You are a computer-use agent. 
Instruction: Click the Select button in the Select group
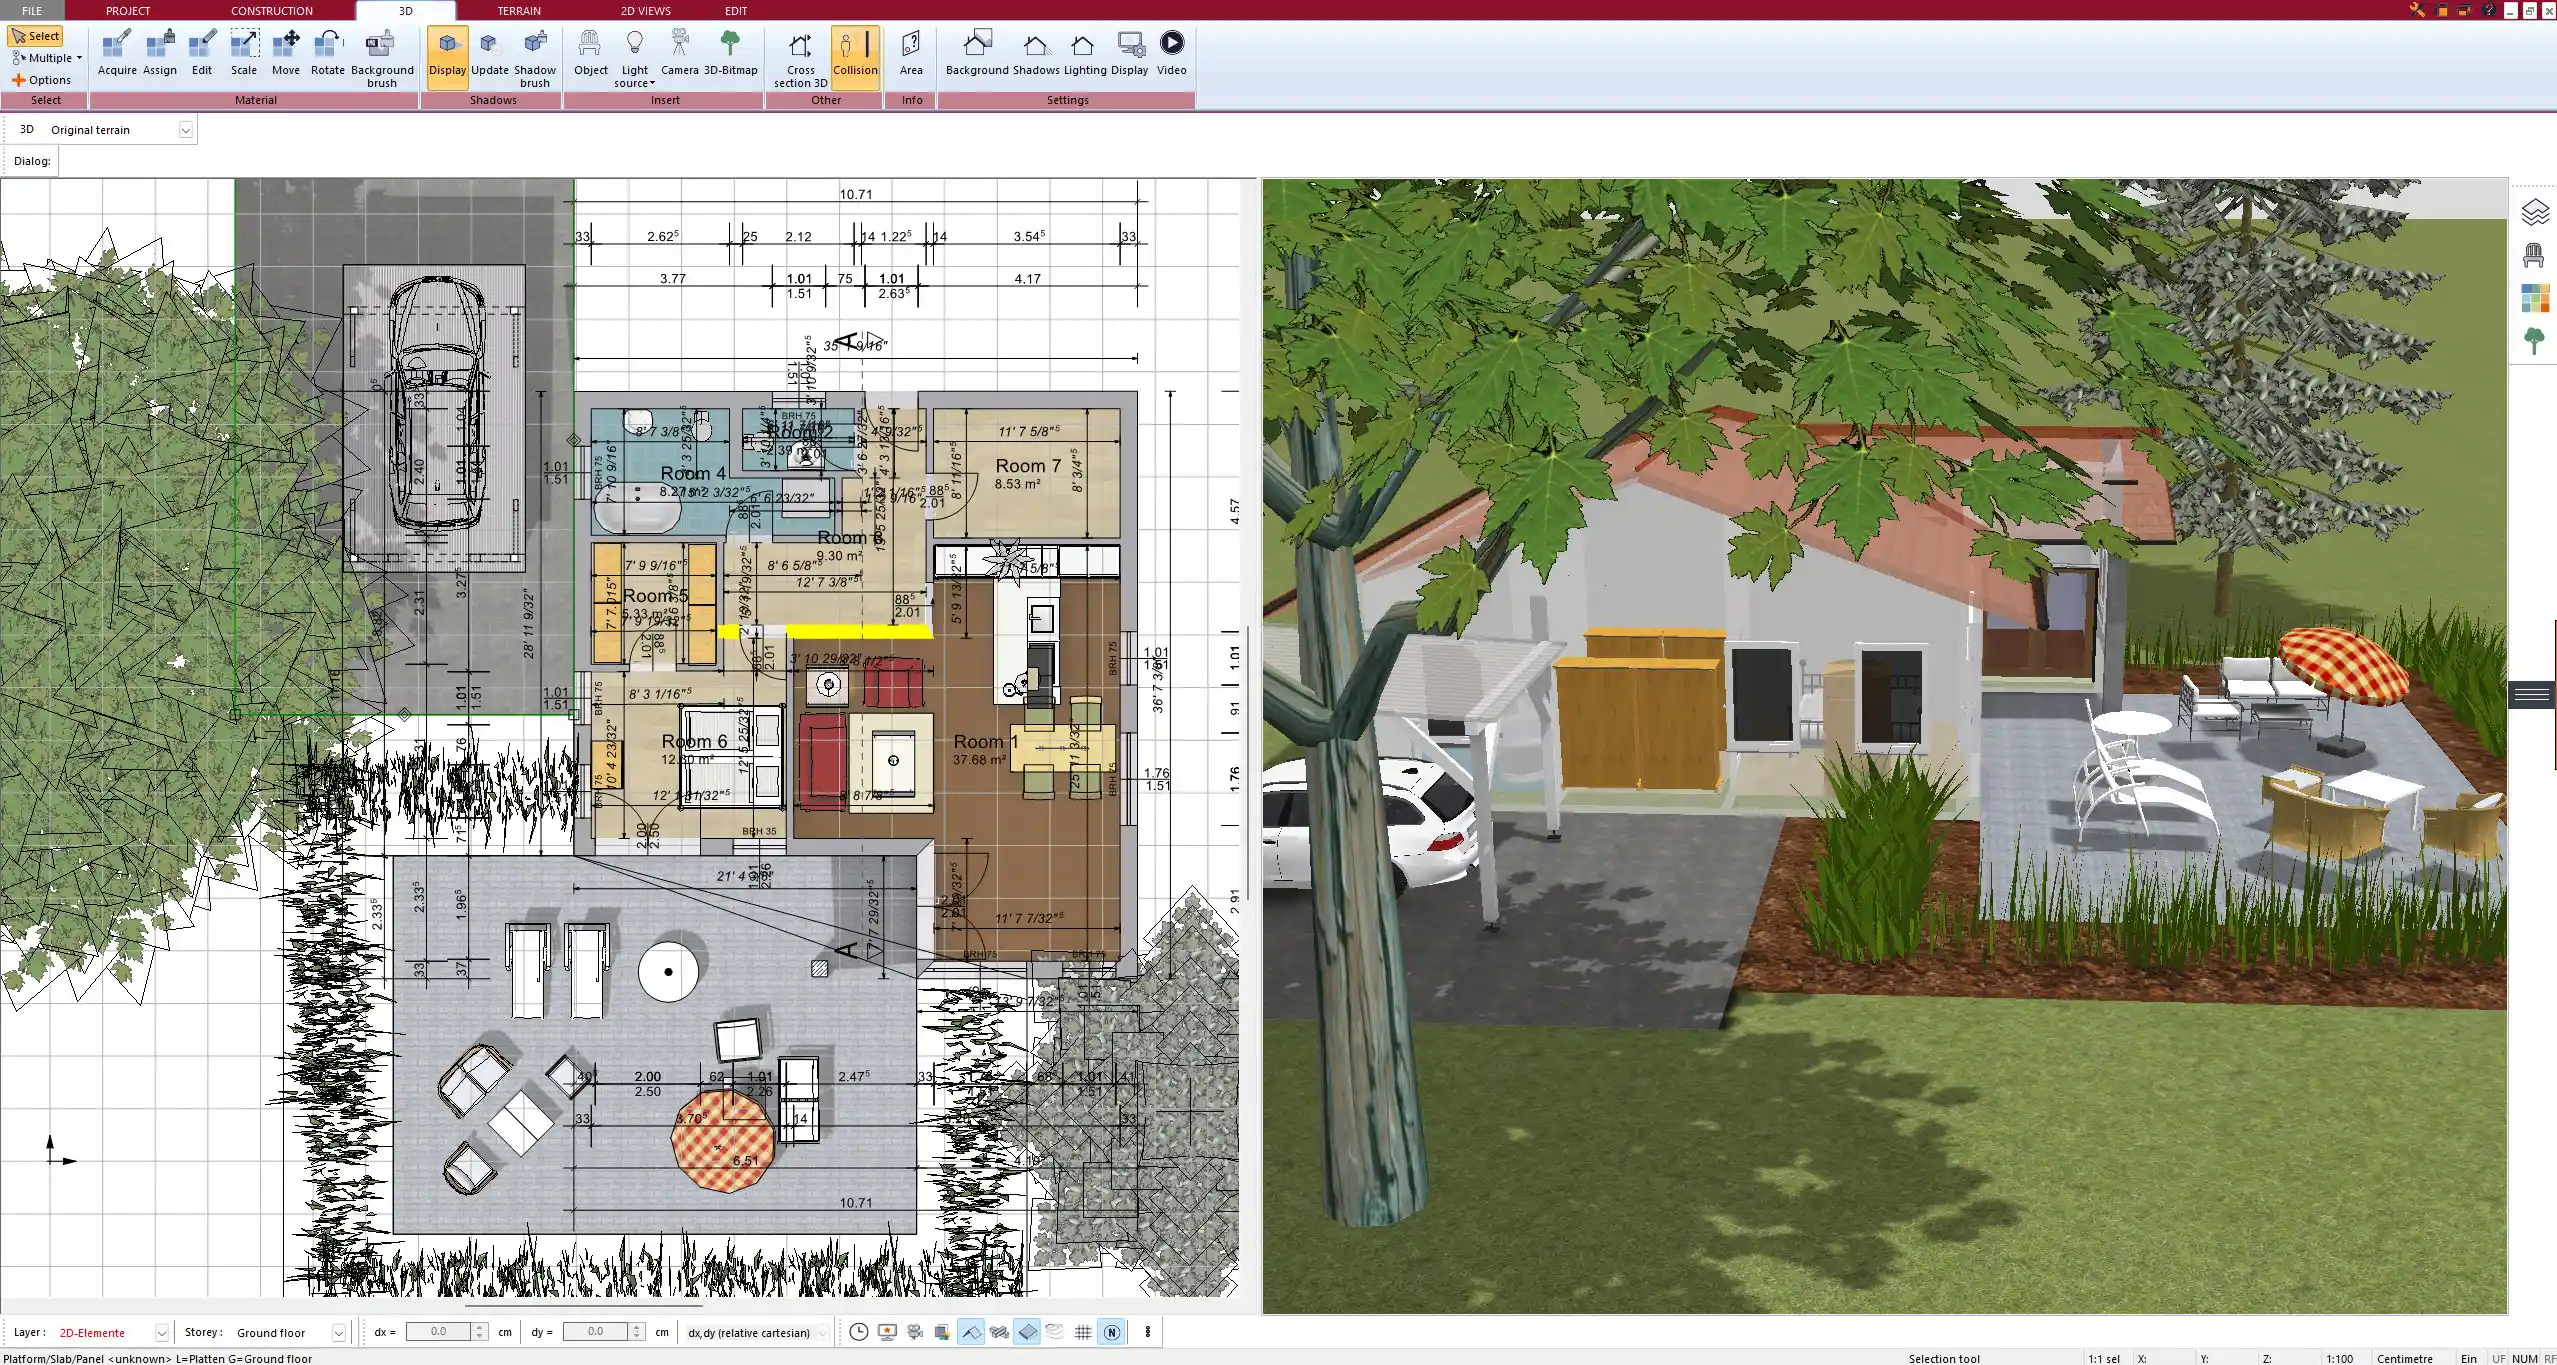(x=36, y=35)
